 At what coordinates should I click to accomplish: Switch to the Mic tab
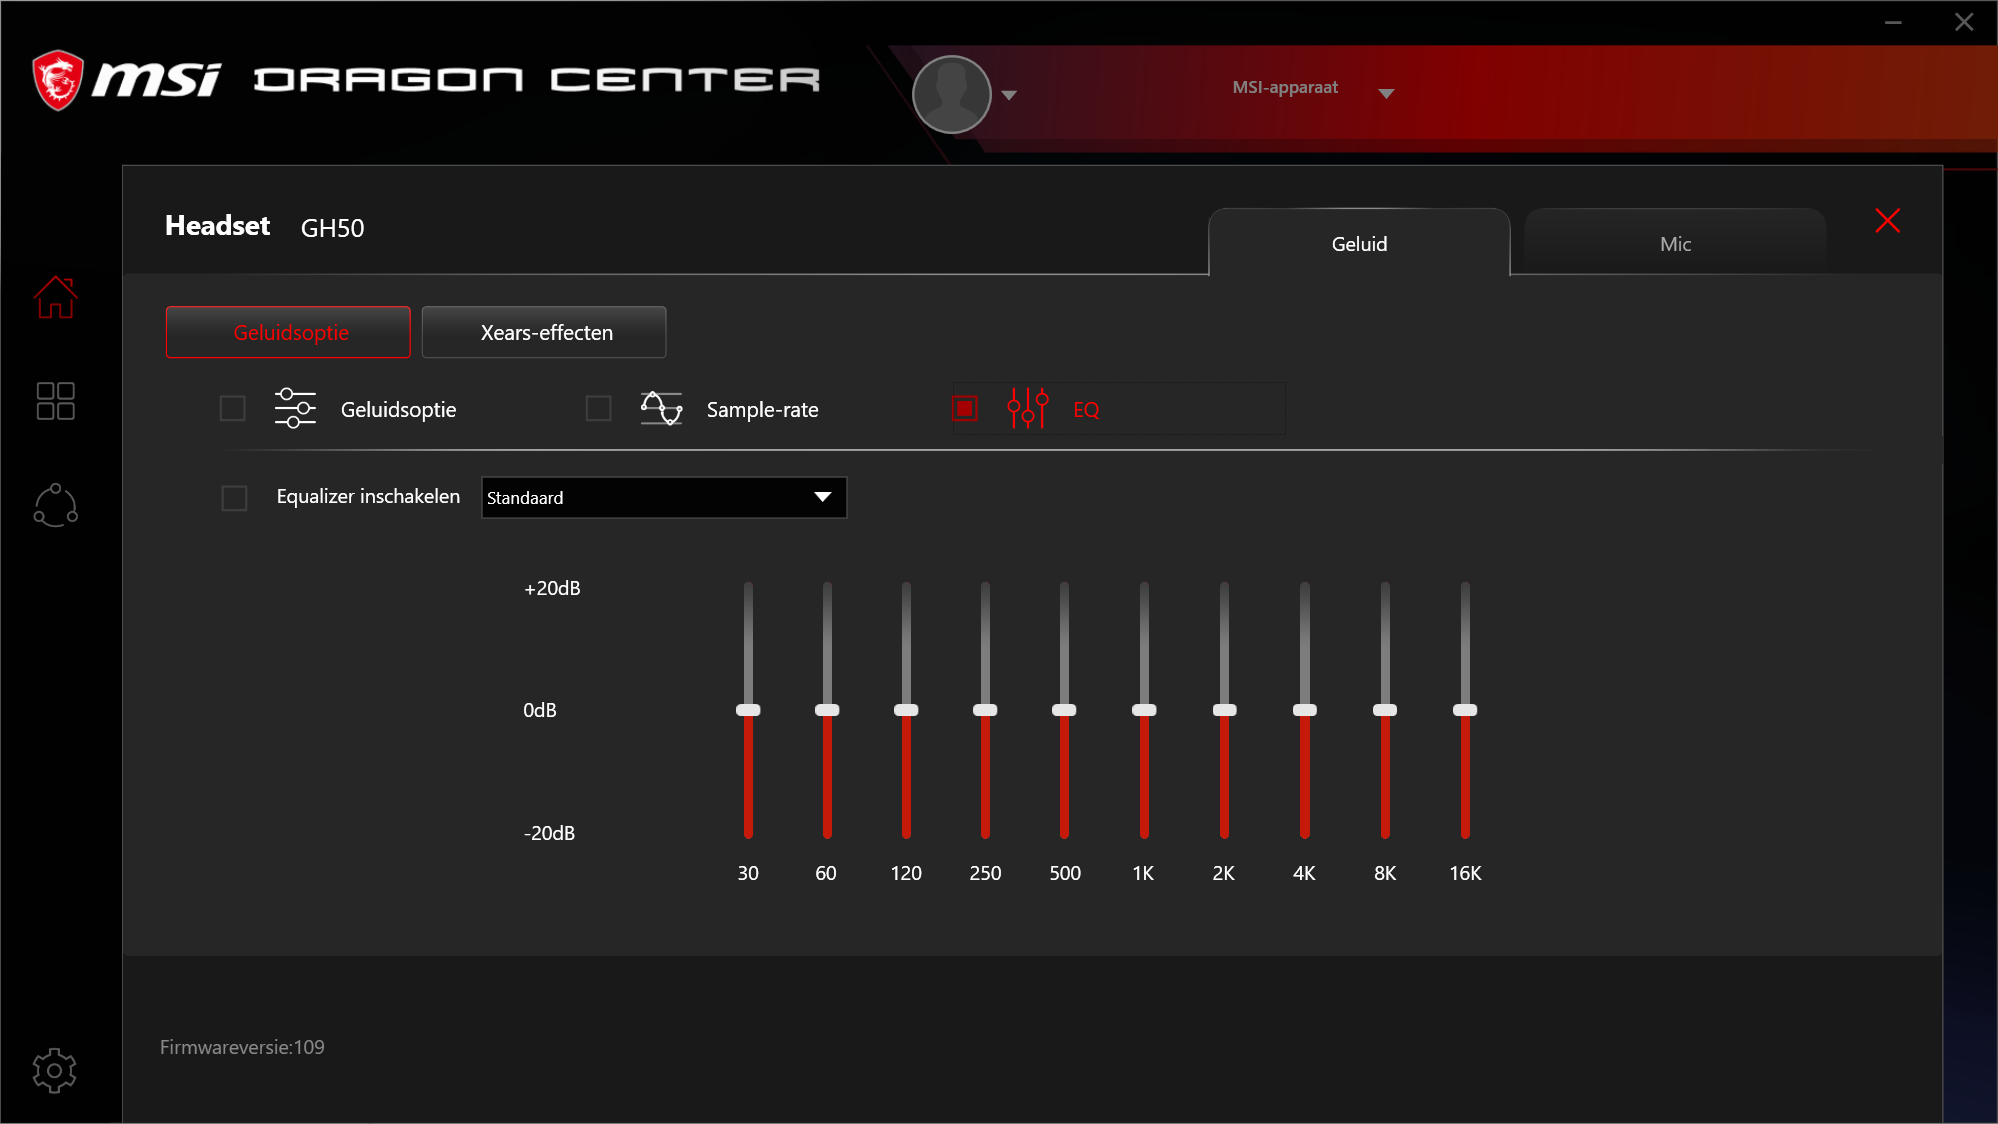click(x=1675, y=243)
